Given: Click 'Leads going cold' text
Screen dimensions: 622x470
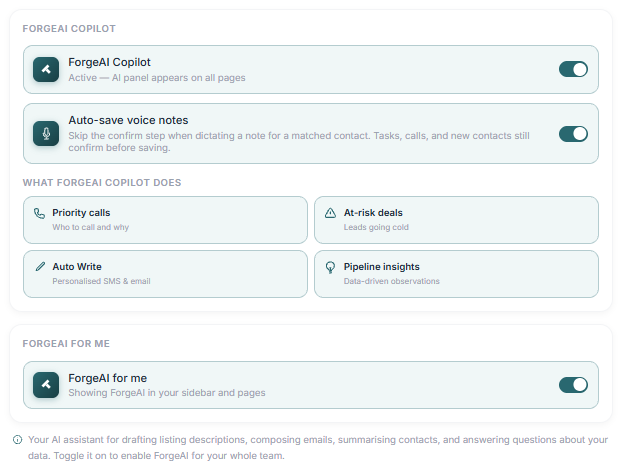Looking at the screenshot, I should tap(376, 227).
